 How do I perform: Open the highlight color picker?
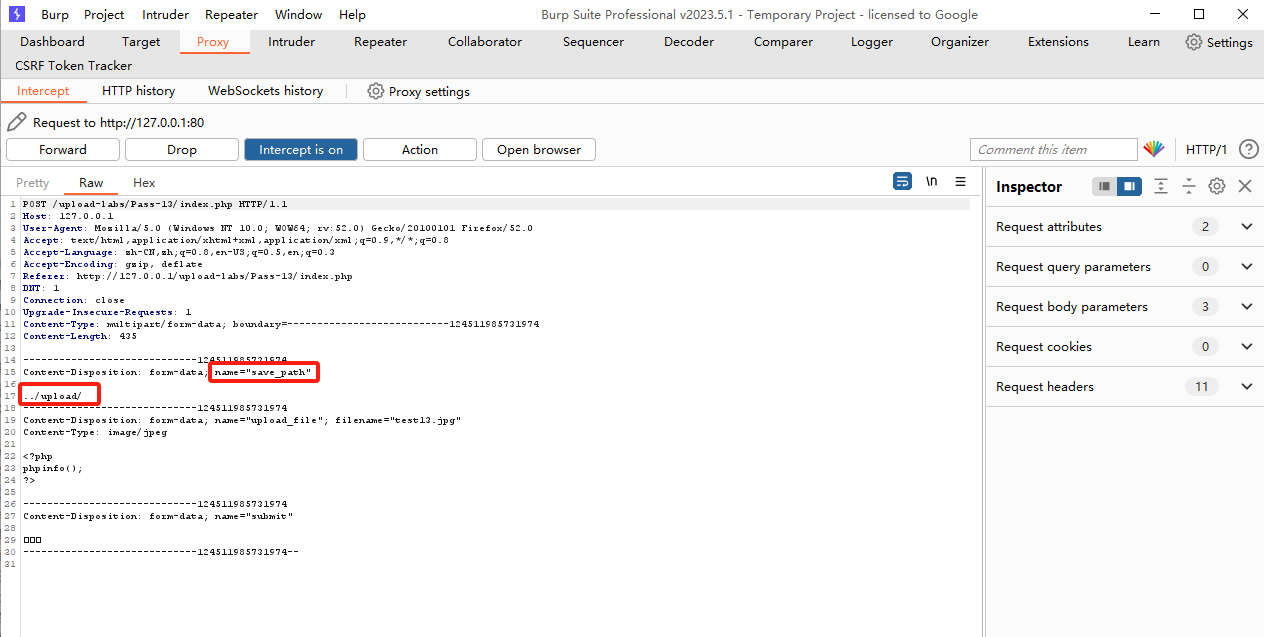coord(1154,149)
